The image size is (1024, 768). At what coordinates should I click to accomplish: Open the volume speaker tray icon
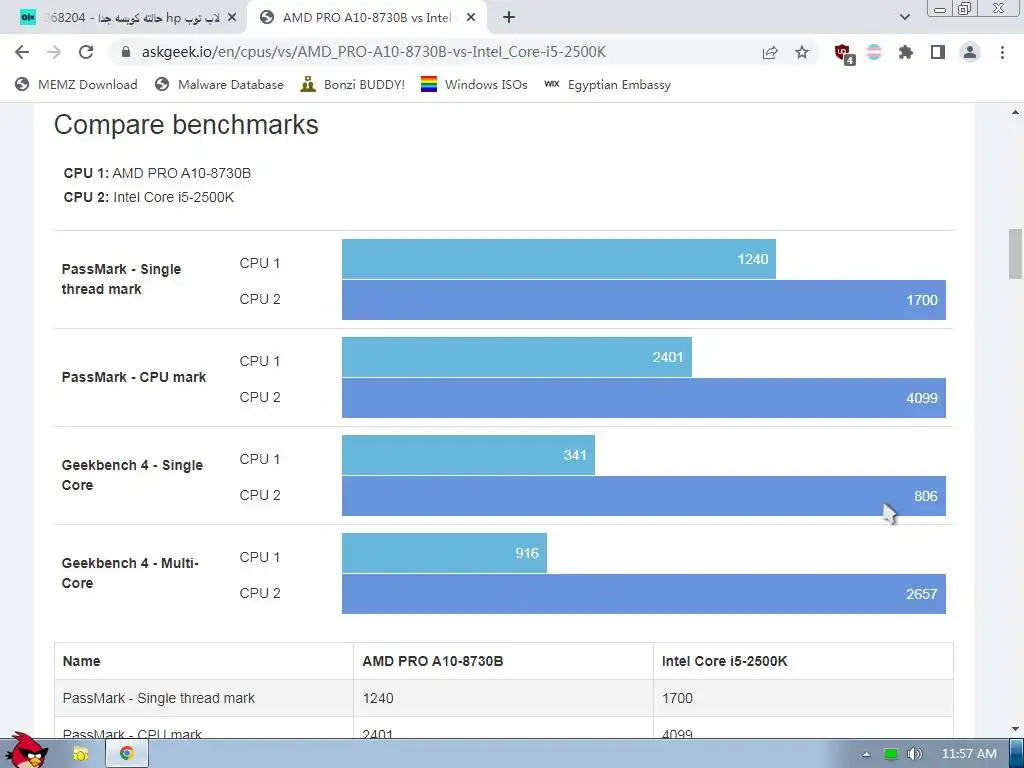(x=914, y=754)
